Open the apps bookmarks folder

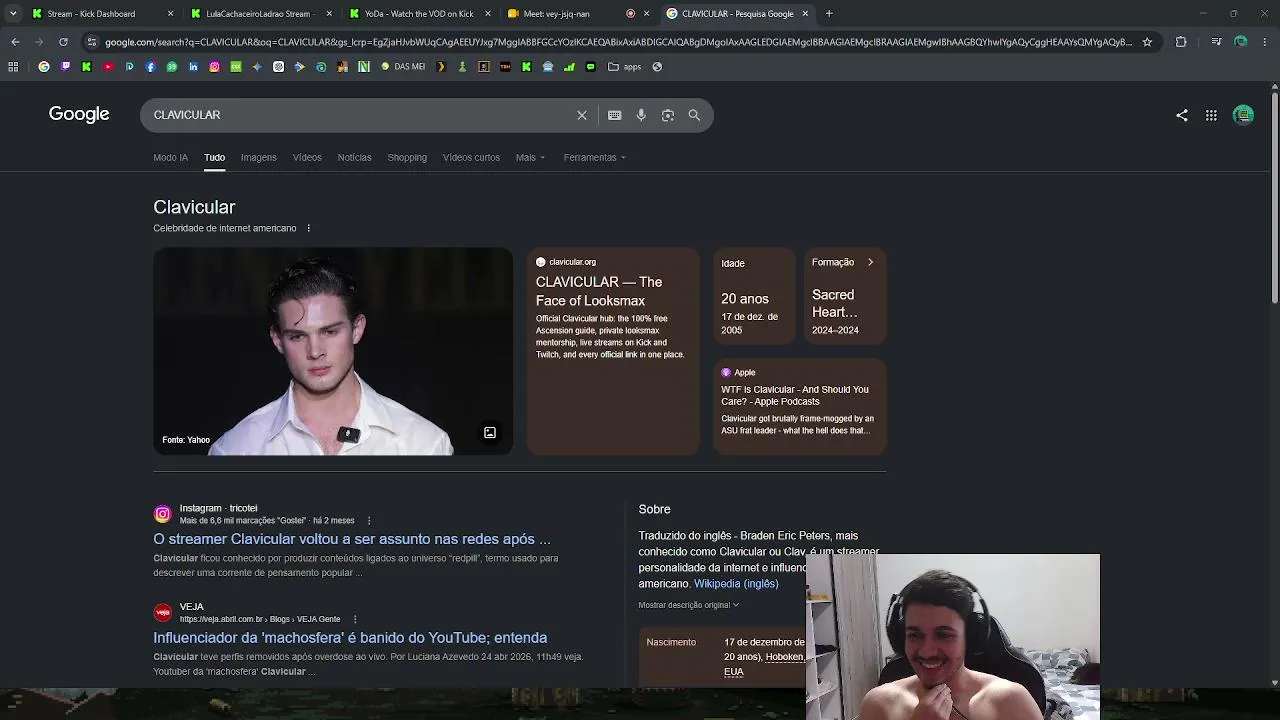coord(625,67)
